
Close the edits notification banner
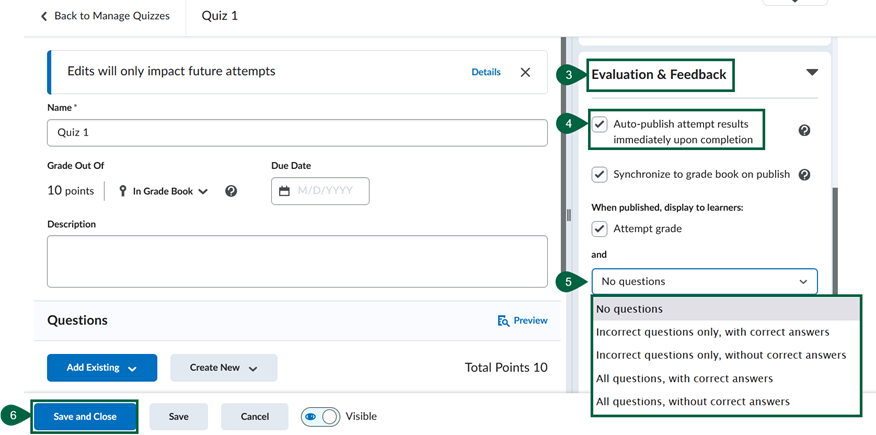point(525,72)
